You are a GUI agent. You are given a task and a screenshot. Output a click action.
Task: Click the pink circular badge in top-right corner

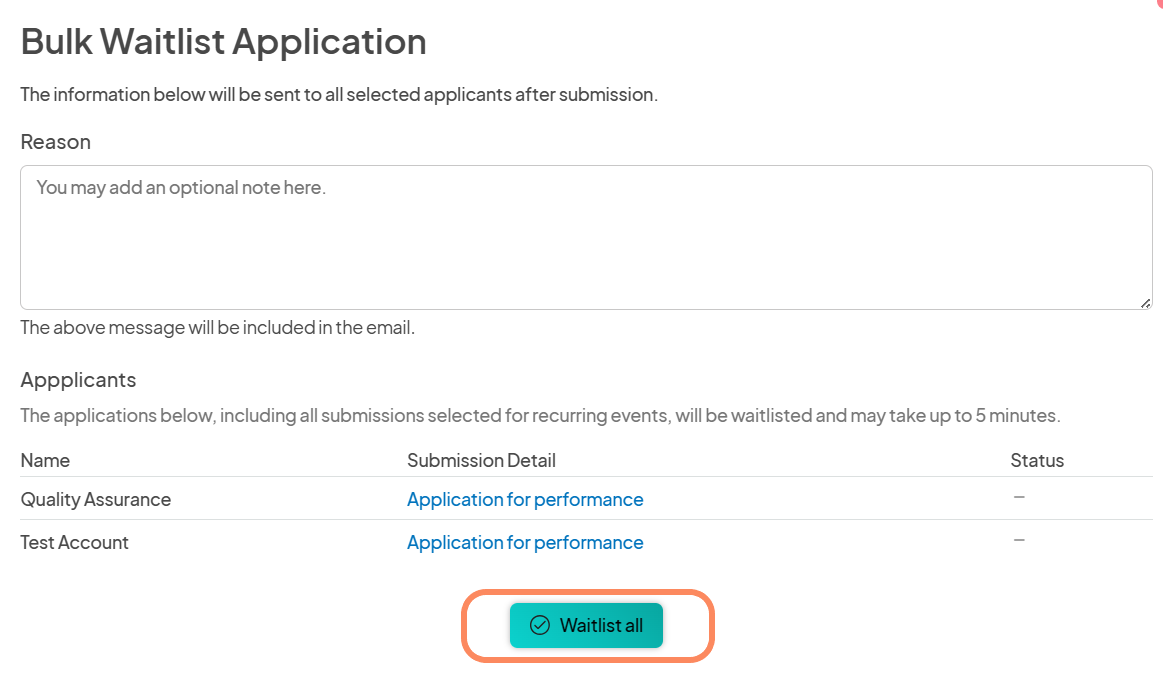pos(1157,5)
